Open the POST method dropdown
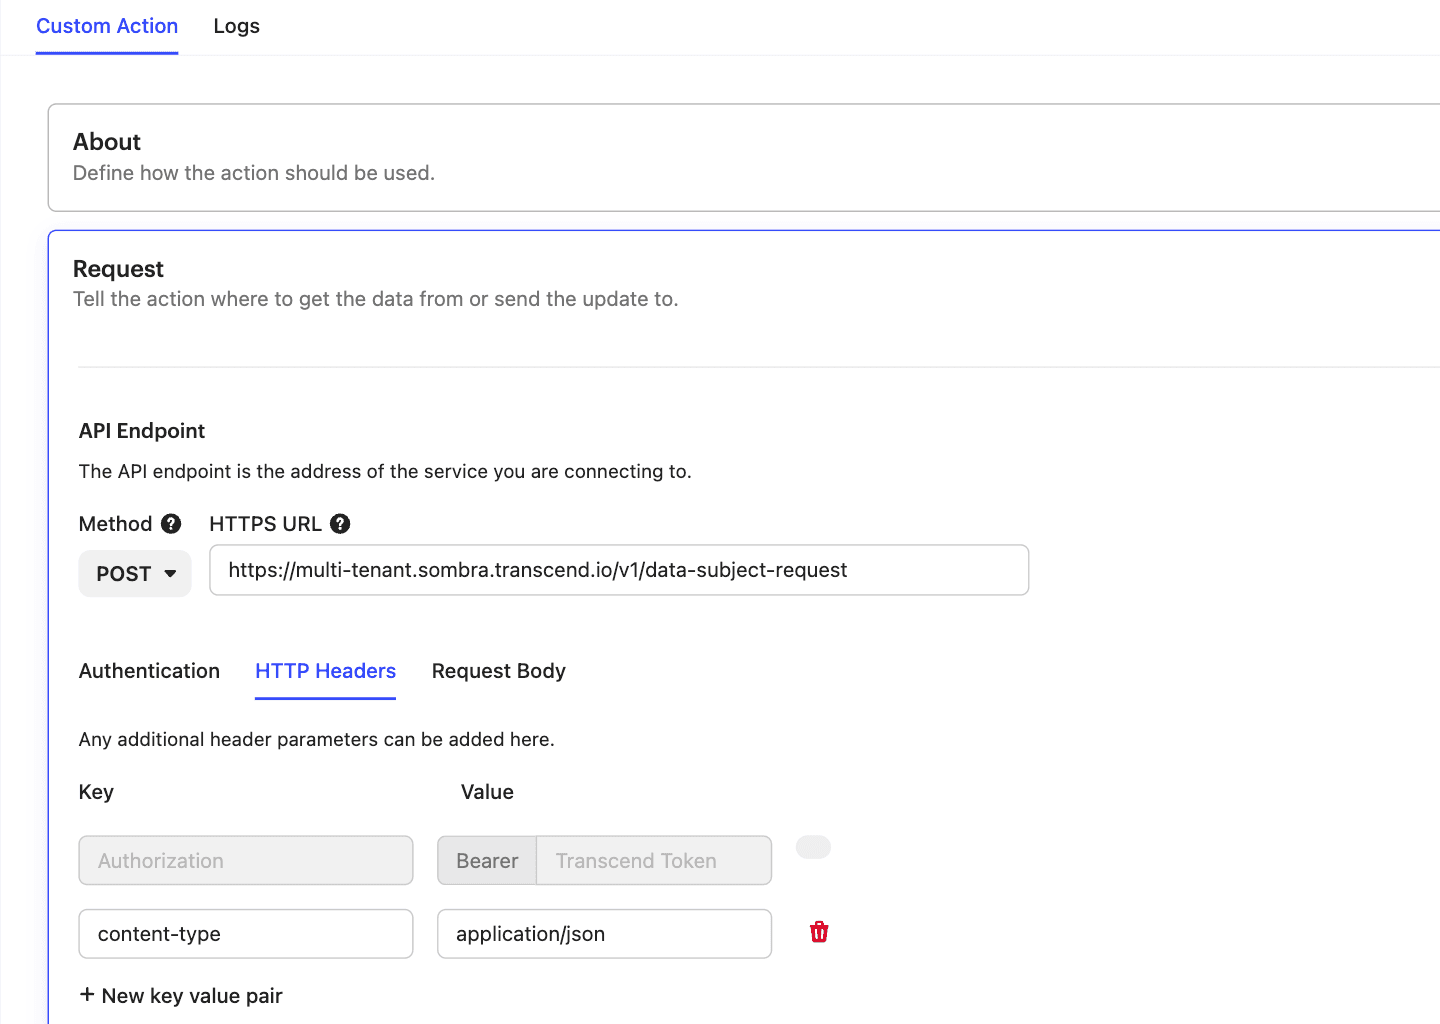The width and height of the screenshot is (1440, 1024). 135,573
